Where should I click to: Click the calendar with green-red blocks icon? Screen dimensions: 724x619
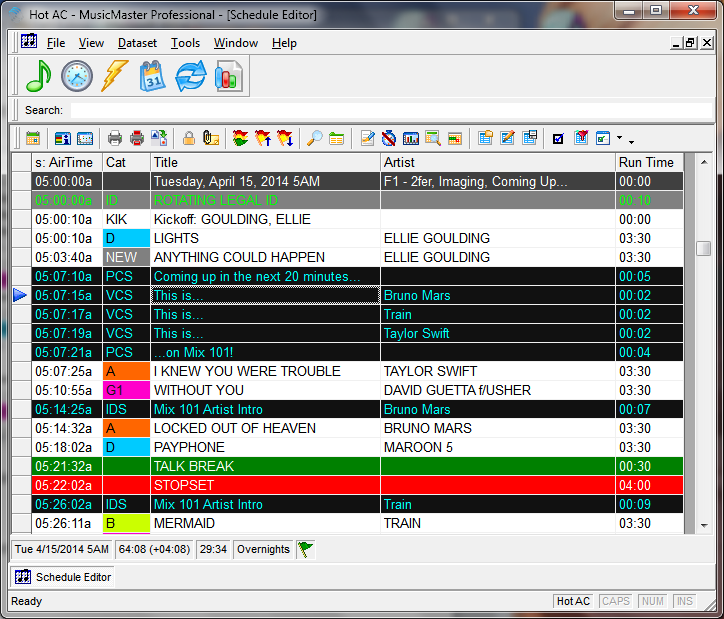pos(455,138)
